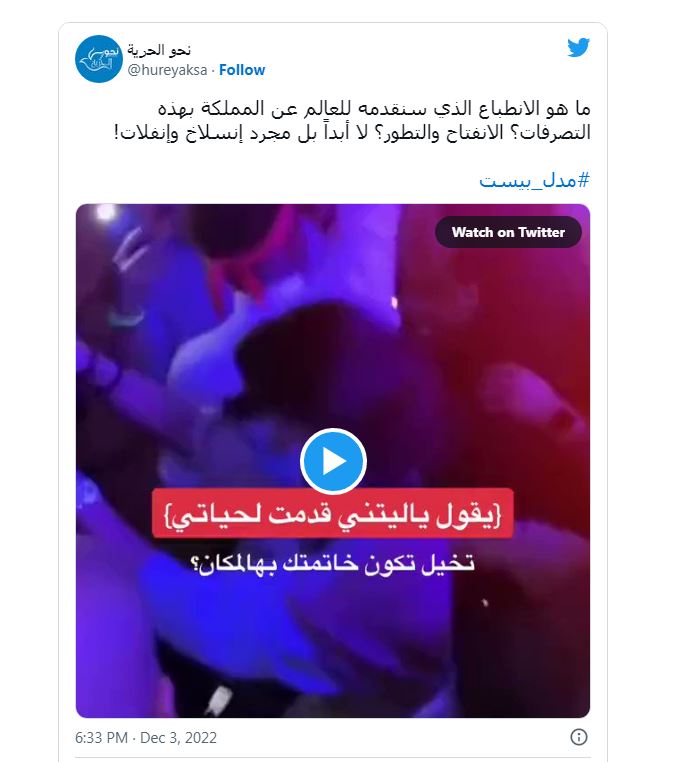Click the 6:33 PM time text
This screenshot has height=762, width=677.
(101, 738)
